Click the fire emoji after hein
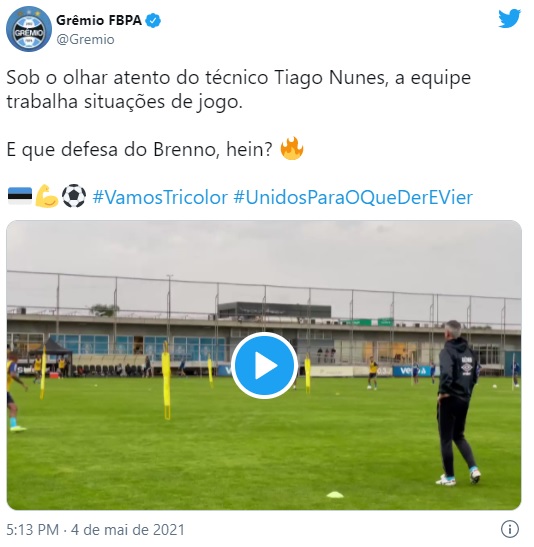 point(292,149)
